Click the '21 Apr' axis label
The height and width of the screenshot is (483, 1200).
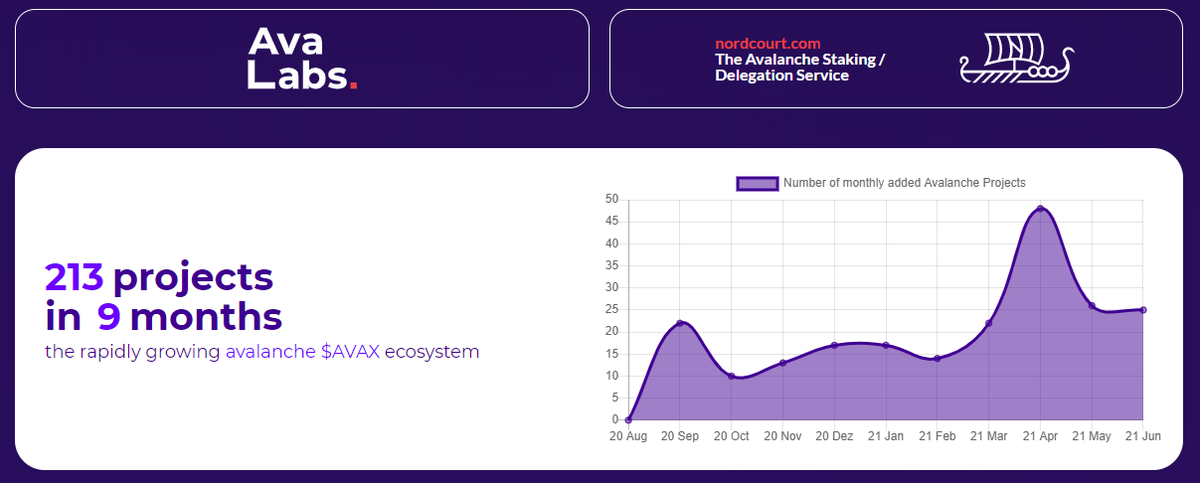(x=1040, y=437)
